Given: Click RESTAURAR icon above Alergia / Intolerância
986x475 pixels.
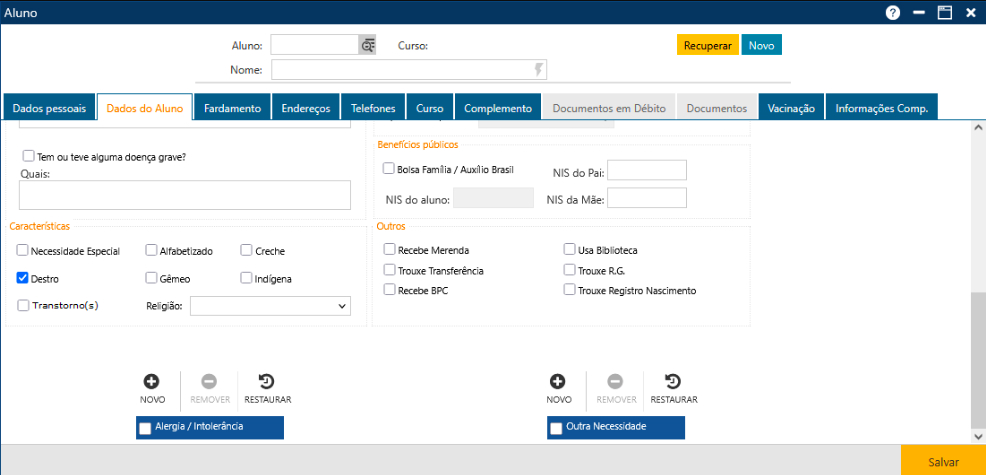Looking at the screenshot, I should click(267, 381).
